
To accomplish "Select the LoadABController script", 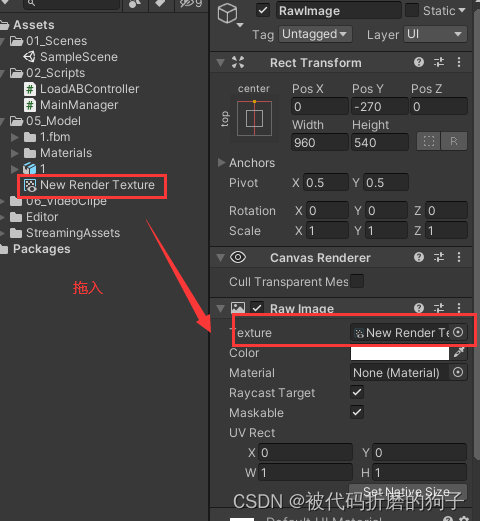I will click(82, 89).
